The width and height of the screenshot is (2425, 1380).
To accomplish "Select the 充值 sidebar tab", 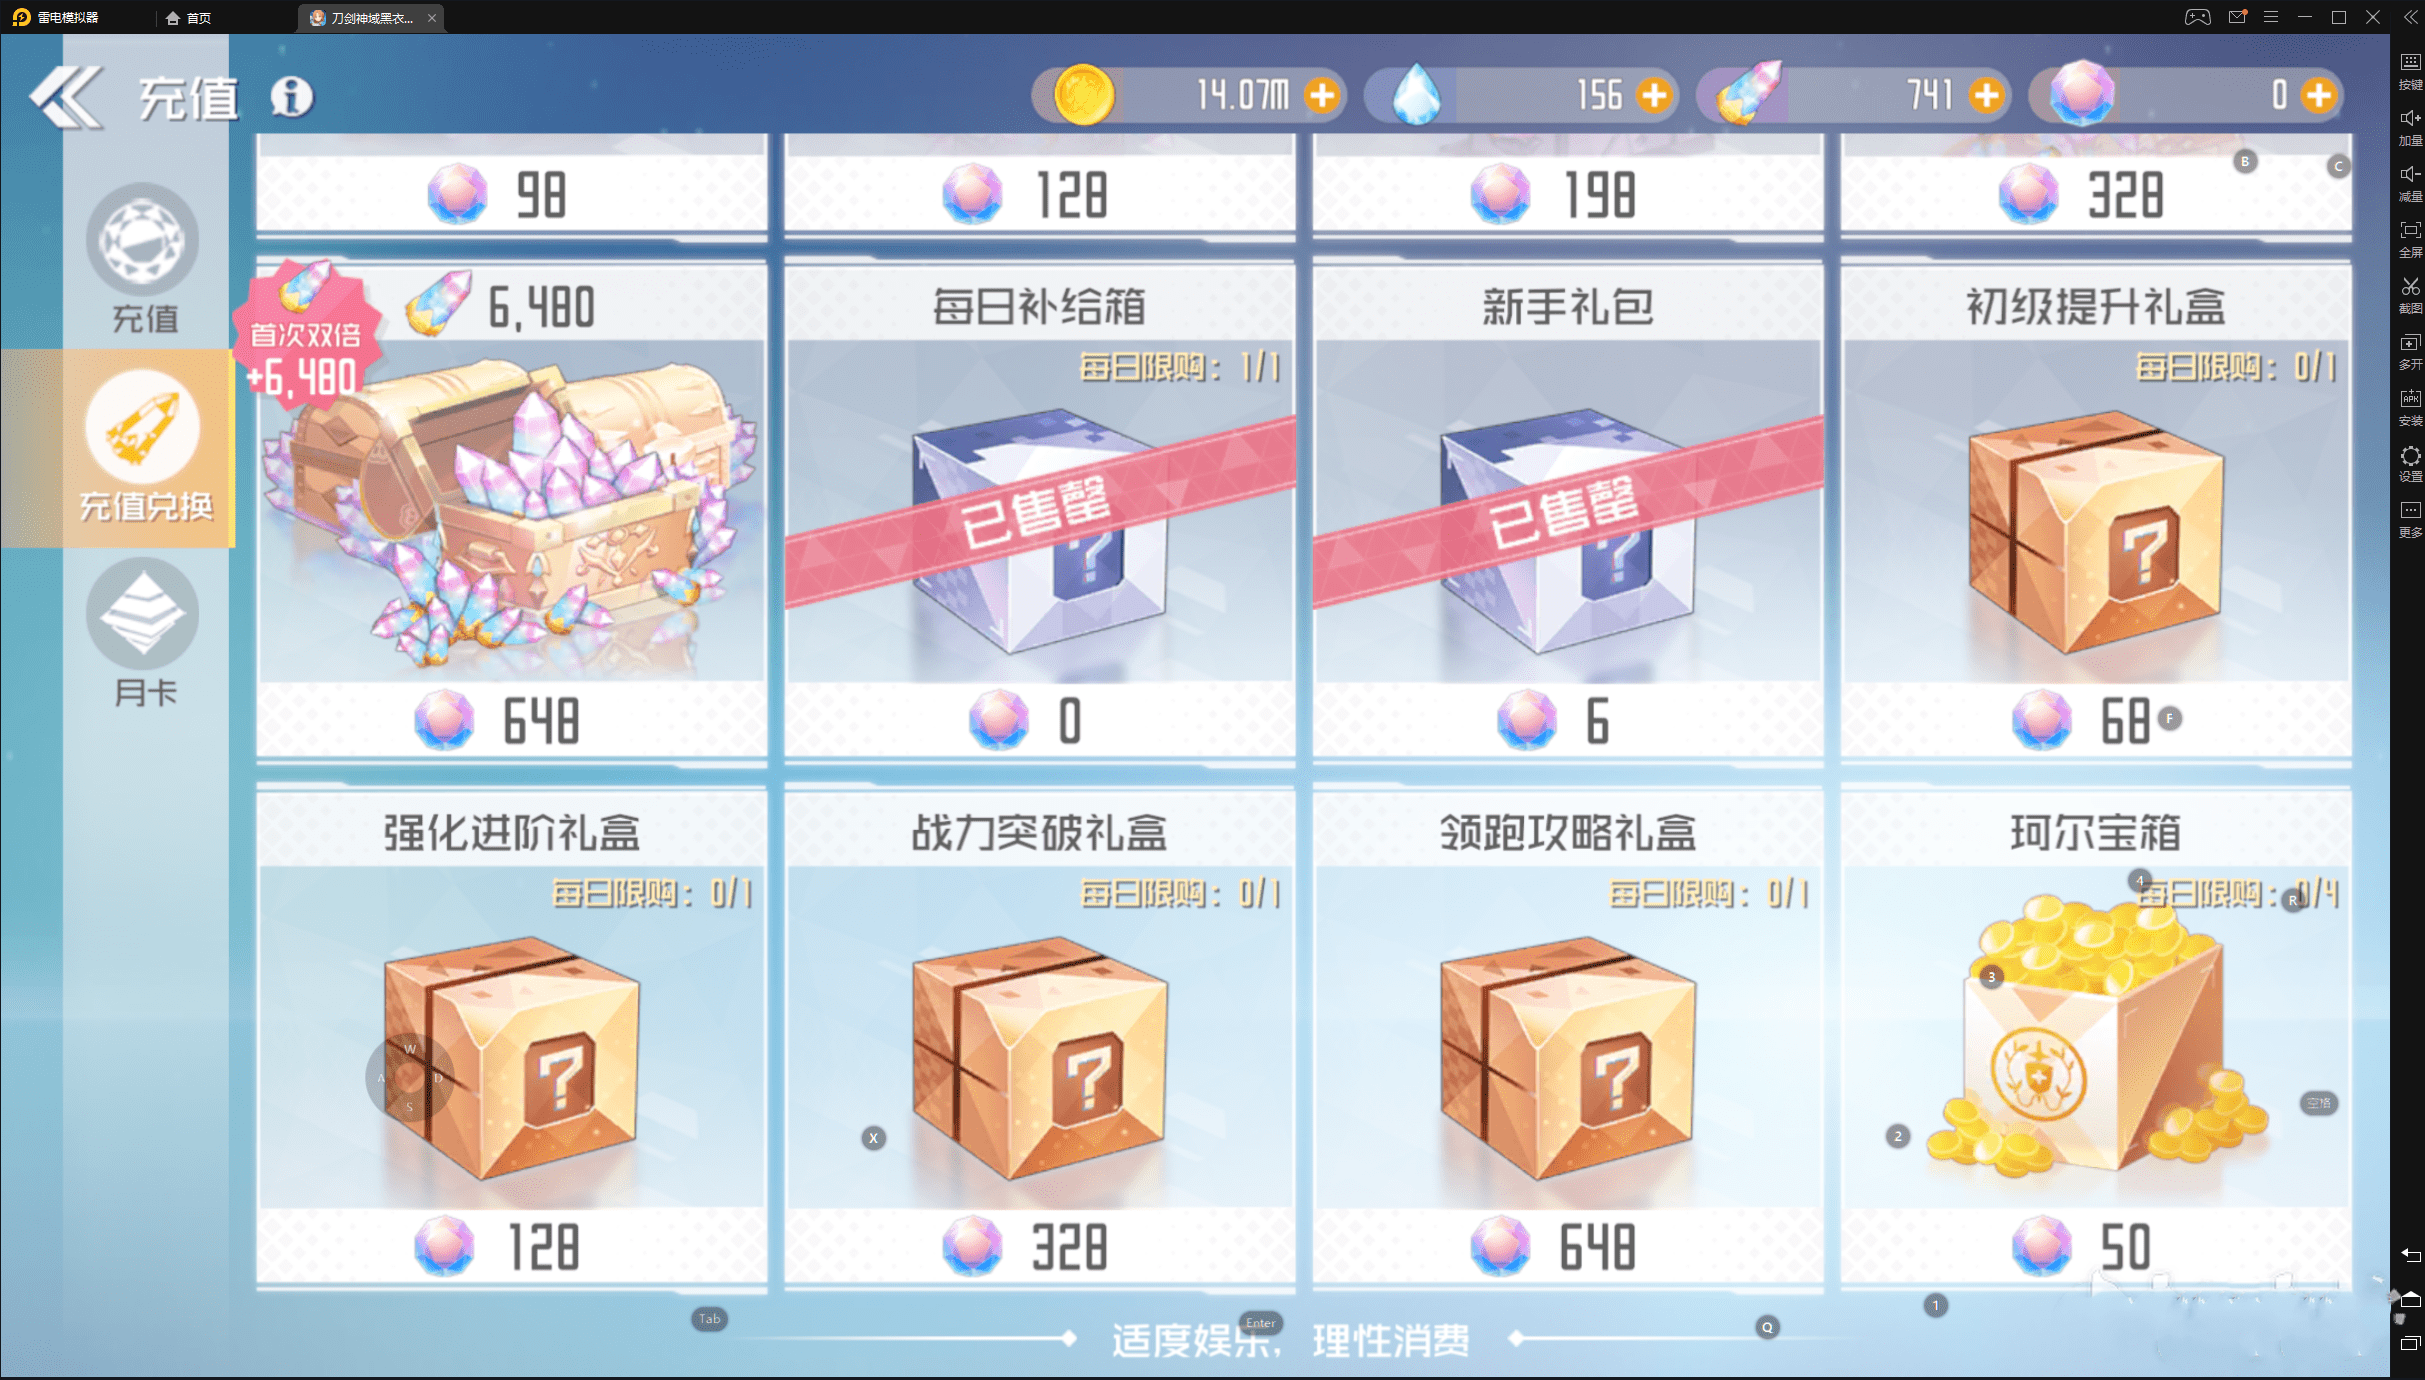I will tap(143, 260).
